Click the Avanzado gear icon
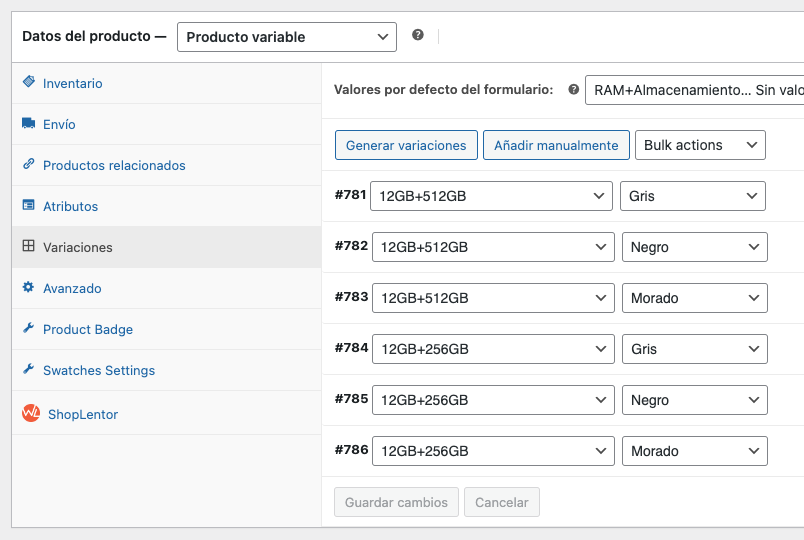 (x=29, y=288)
